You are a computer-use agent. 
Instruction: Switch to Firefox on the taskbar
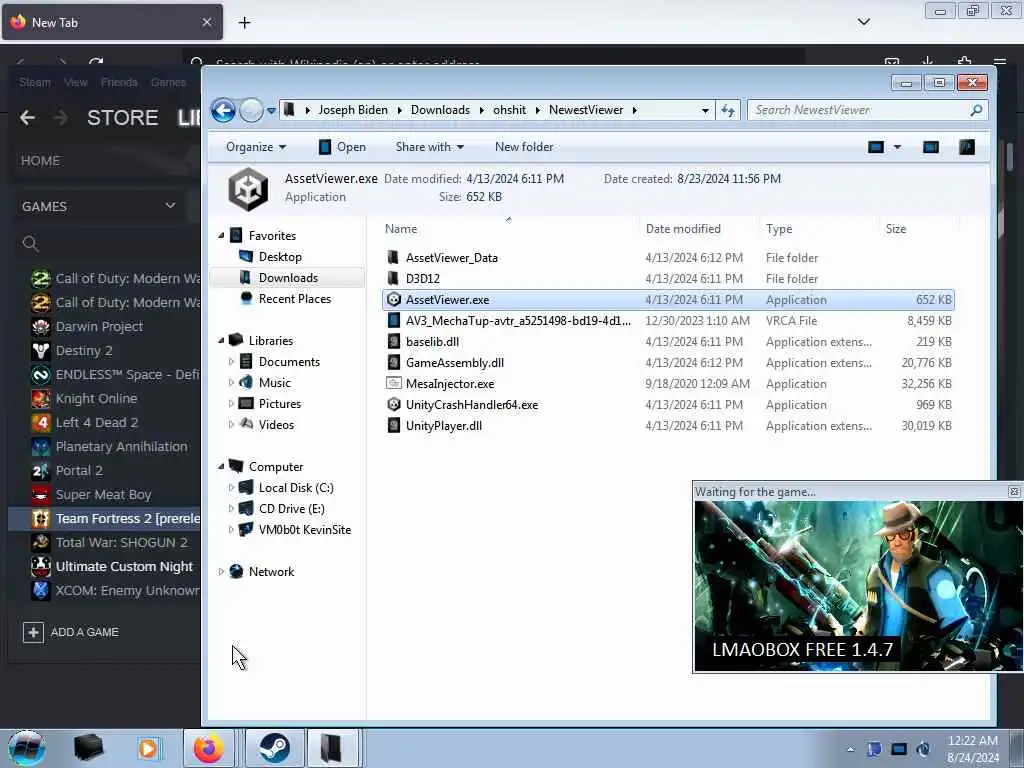point(208,748)
